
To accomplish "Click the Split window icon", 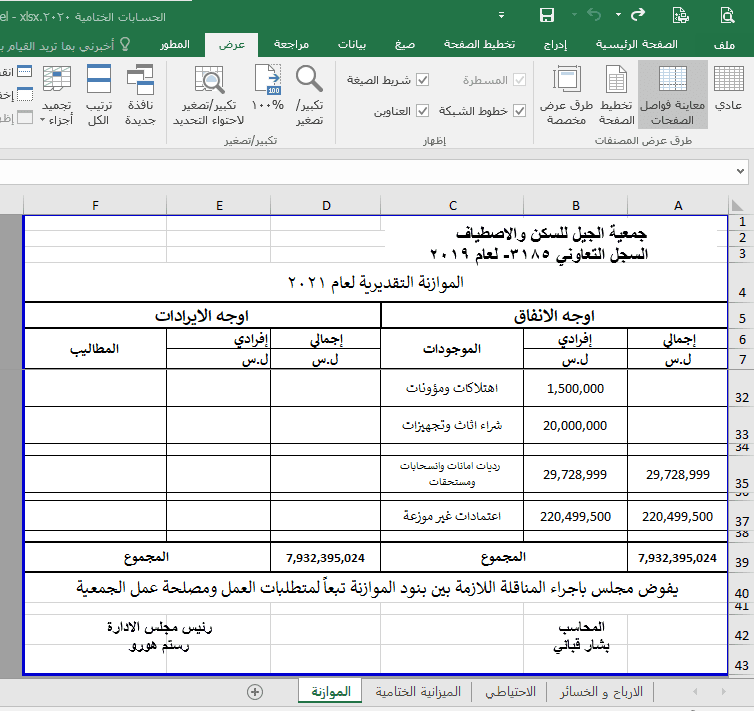I will tap(25, 72).
